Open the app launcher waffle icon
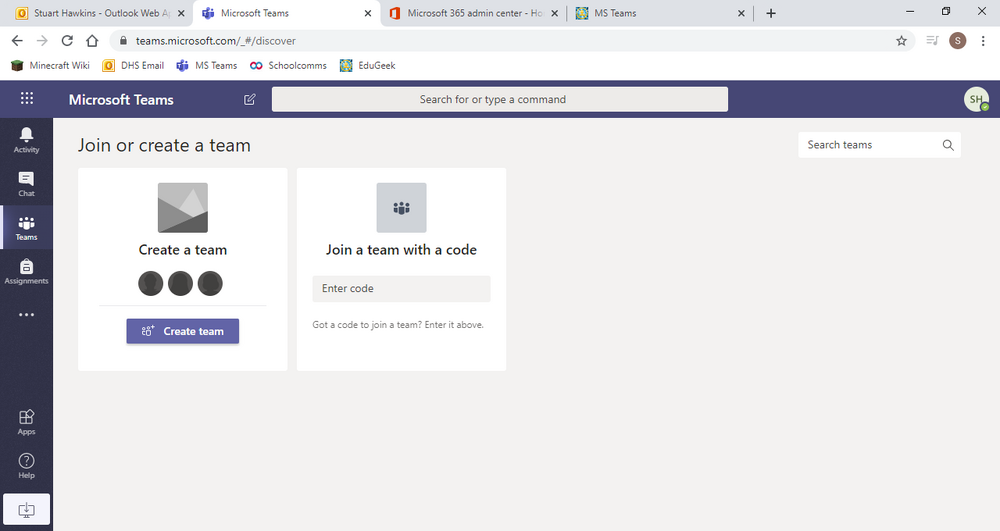 point(27,98)
